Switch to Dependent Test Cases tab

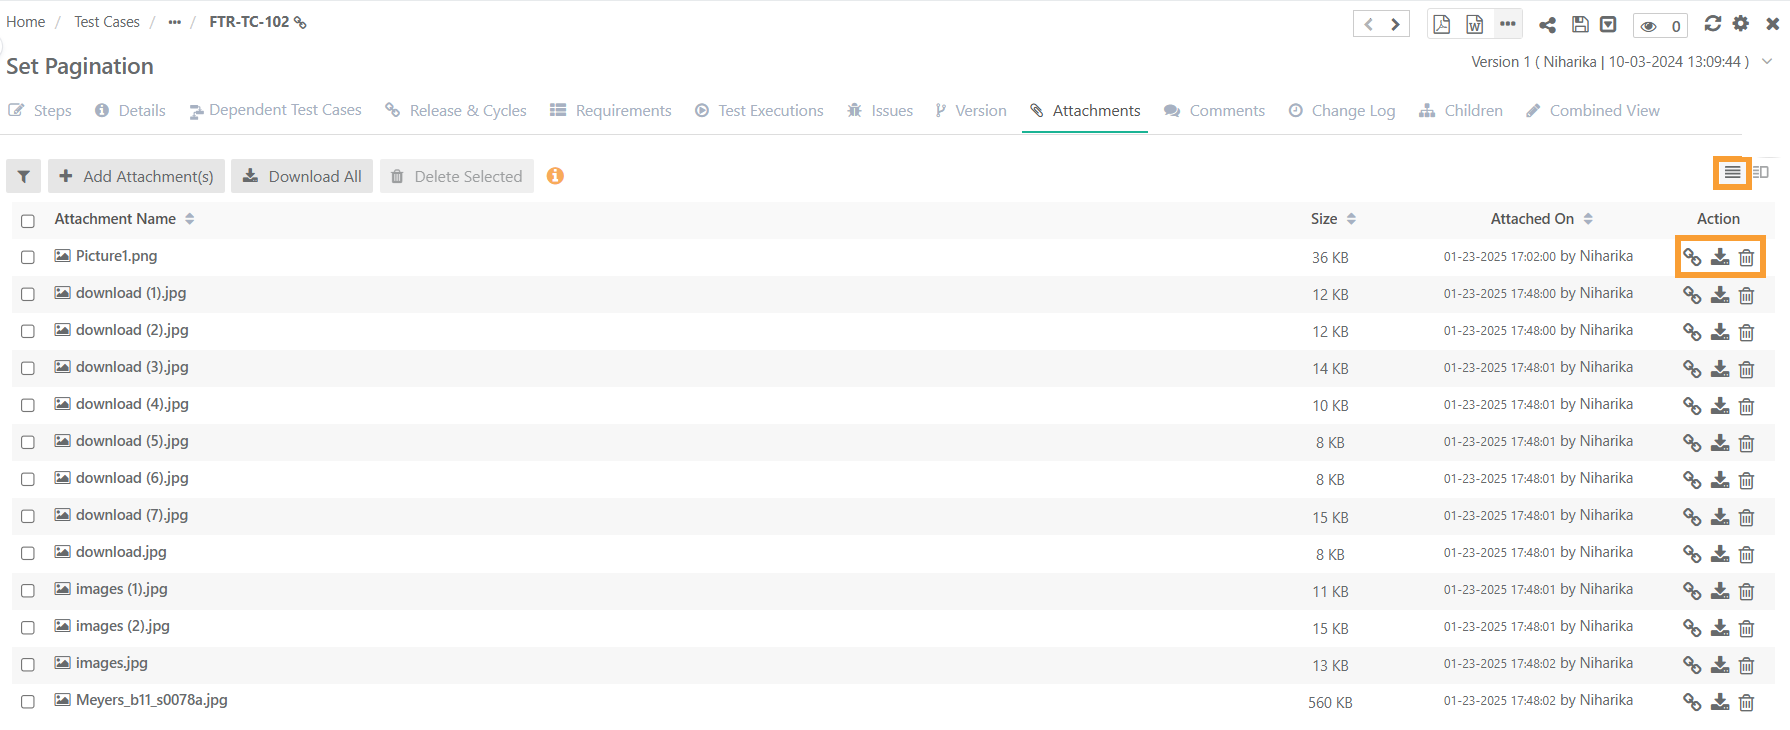click(x=275, y=110)
